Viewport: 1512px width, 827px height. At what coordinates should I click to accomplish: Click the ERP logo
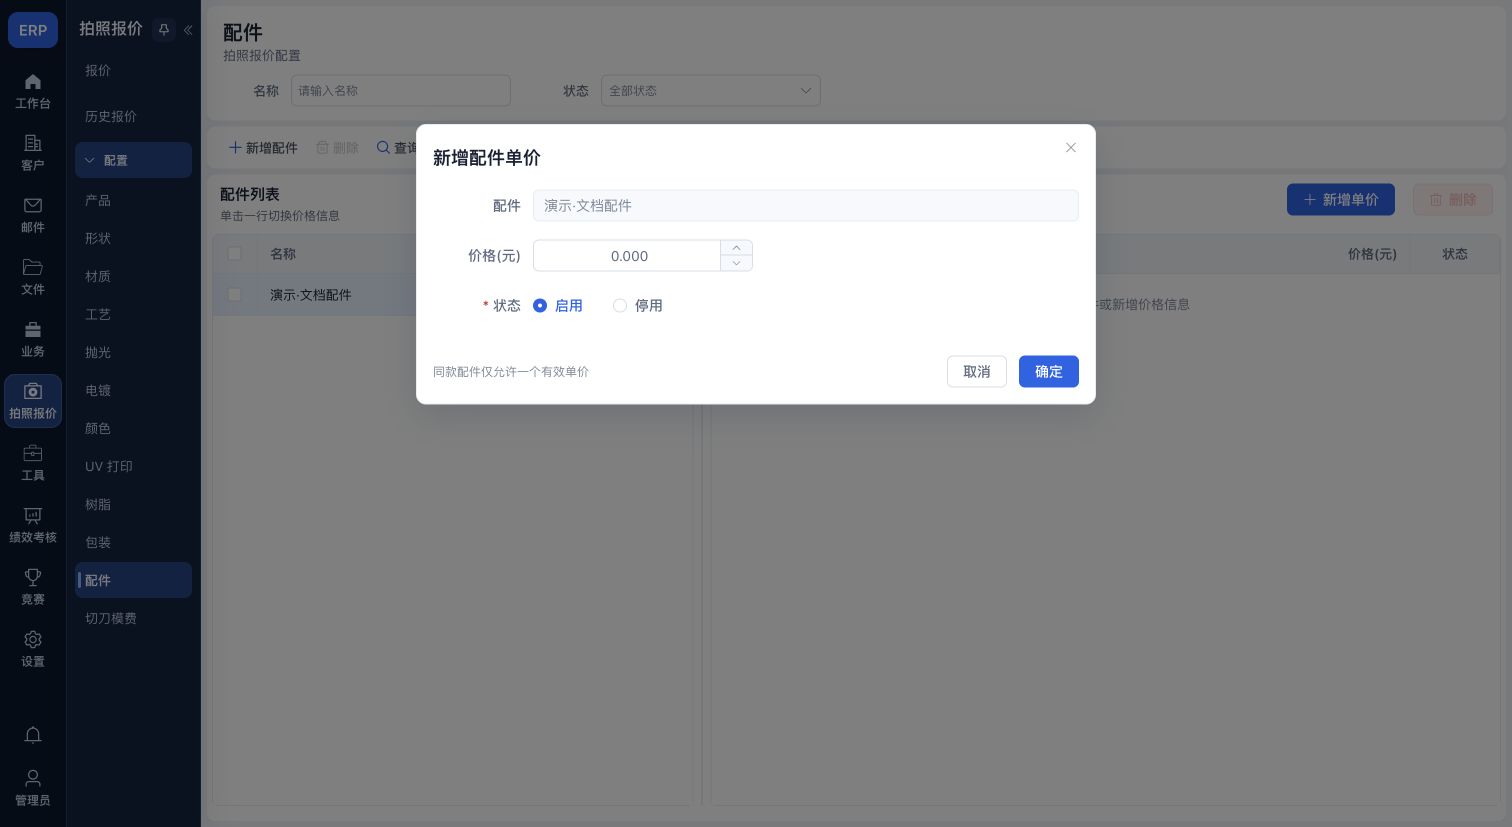pyautogui.click(x=33, y=30)
